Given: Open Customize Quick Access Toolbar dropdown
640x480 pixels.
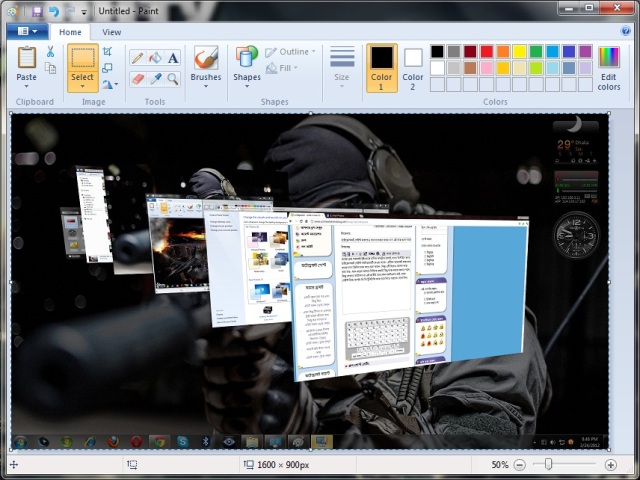Looking at the screenshot, I should 84,12.
